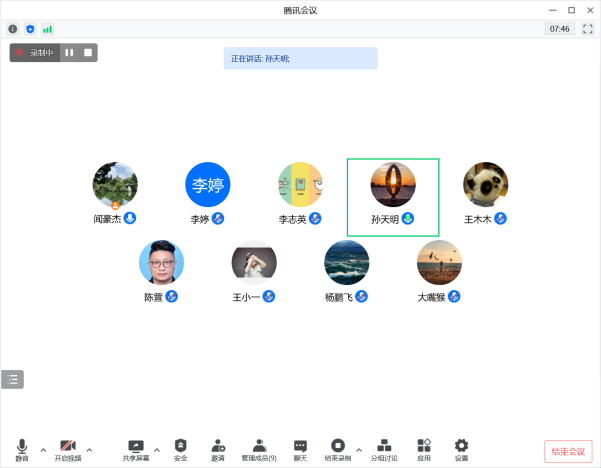This screenshot has height=468, width=601.
Task: Open share options arrow beside 共享屏幕
Action: (x=157, y=450)
